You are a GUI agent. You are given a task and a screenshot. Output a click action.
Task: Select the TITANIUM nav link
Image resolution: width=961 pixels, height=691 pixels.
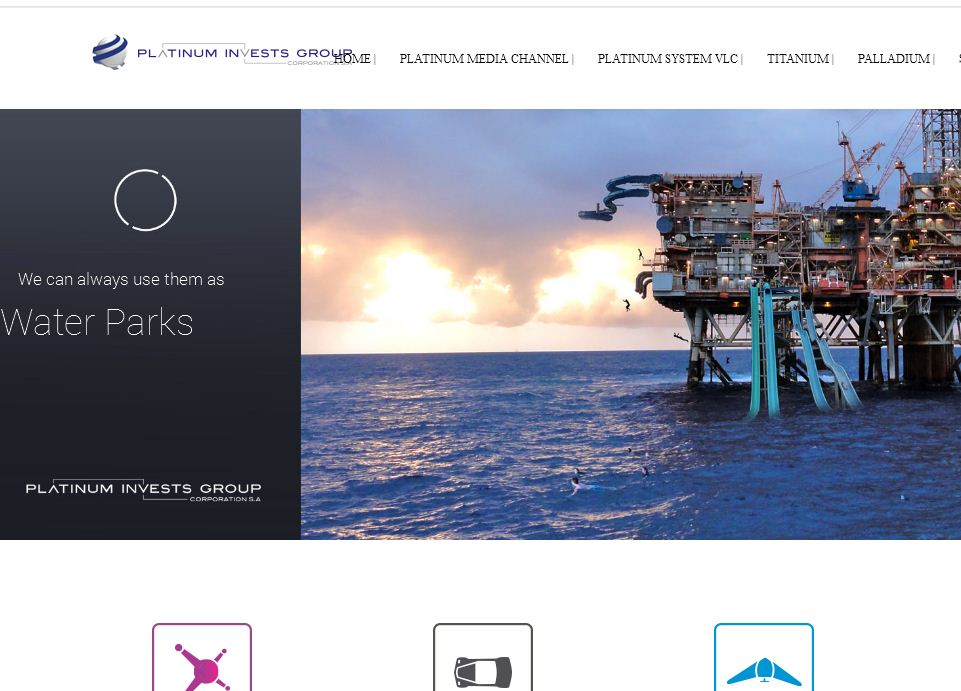tap(797, 59)
